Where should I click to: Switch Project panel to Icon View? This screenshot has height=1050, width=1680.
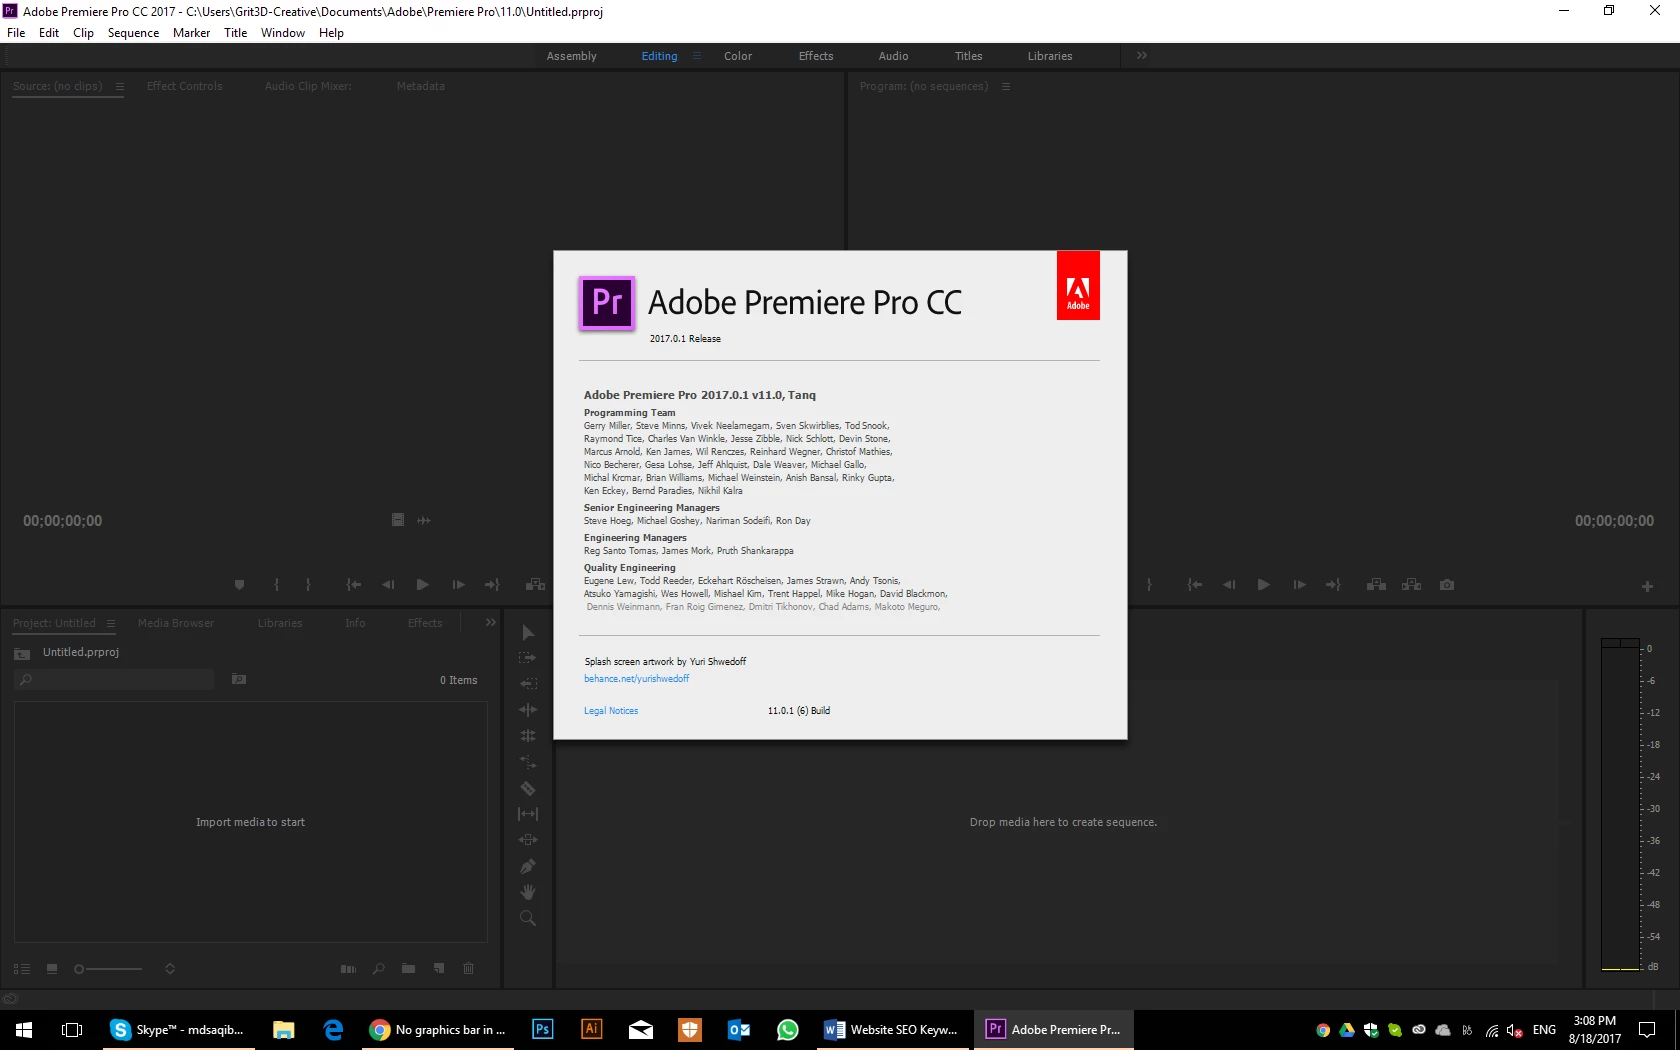click(52, 969)
